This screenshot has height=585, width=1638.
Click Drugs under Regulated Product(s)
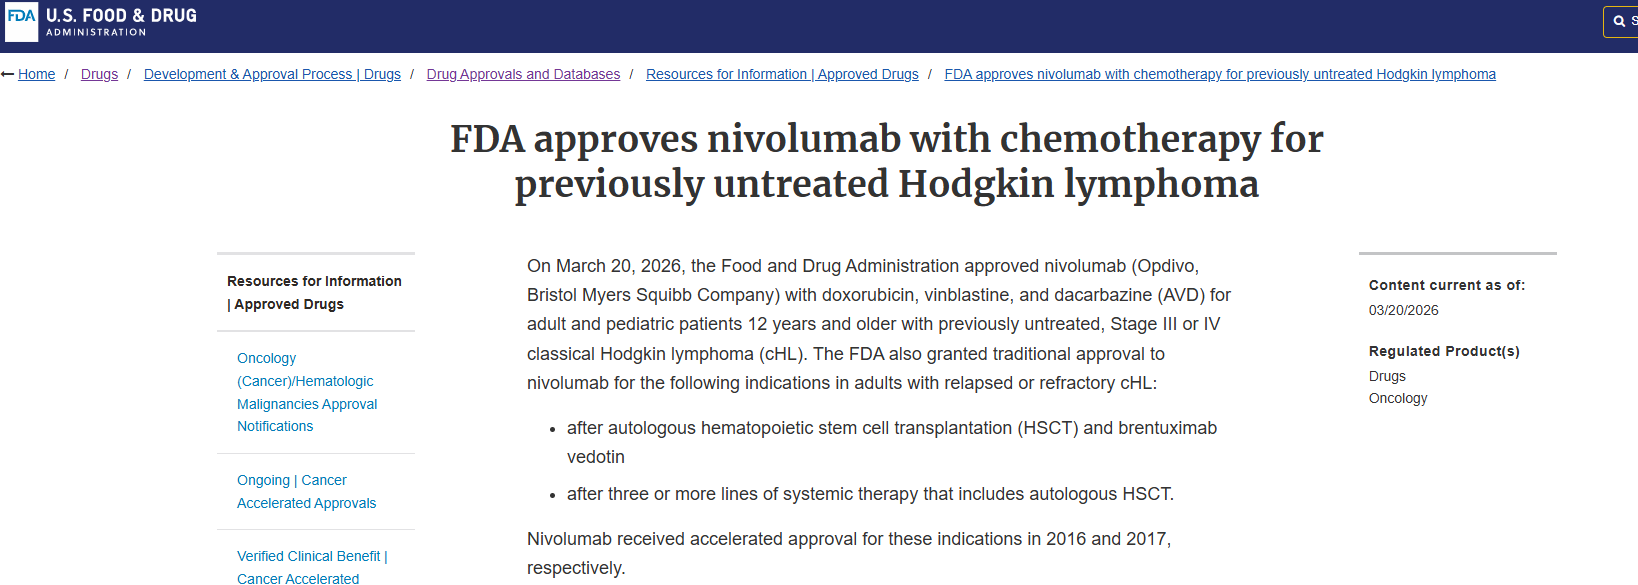(x=1387, y=376)
